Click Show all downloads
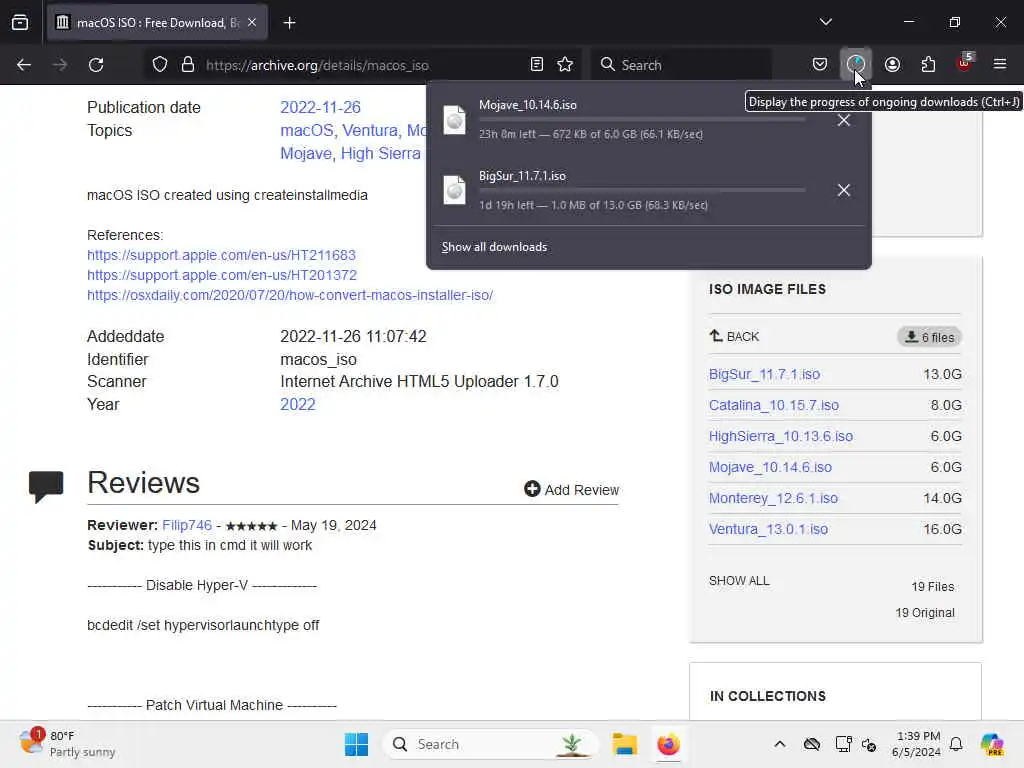This screenshot has height=768, width=1024. tap(494, 247)
